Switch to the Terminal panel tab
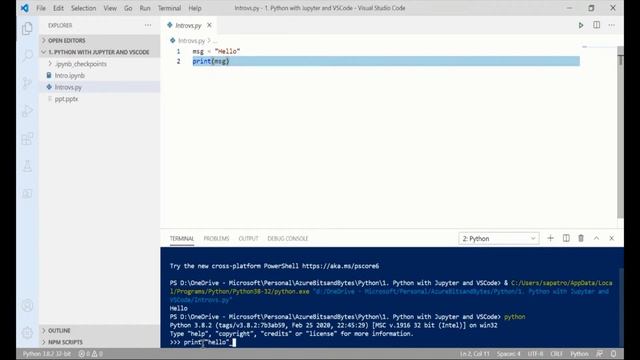This screenshot has width=640, height=360. coord(182,238)
